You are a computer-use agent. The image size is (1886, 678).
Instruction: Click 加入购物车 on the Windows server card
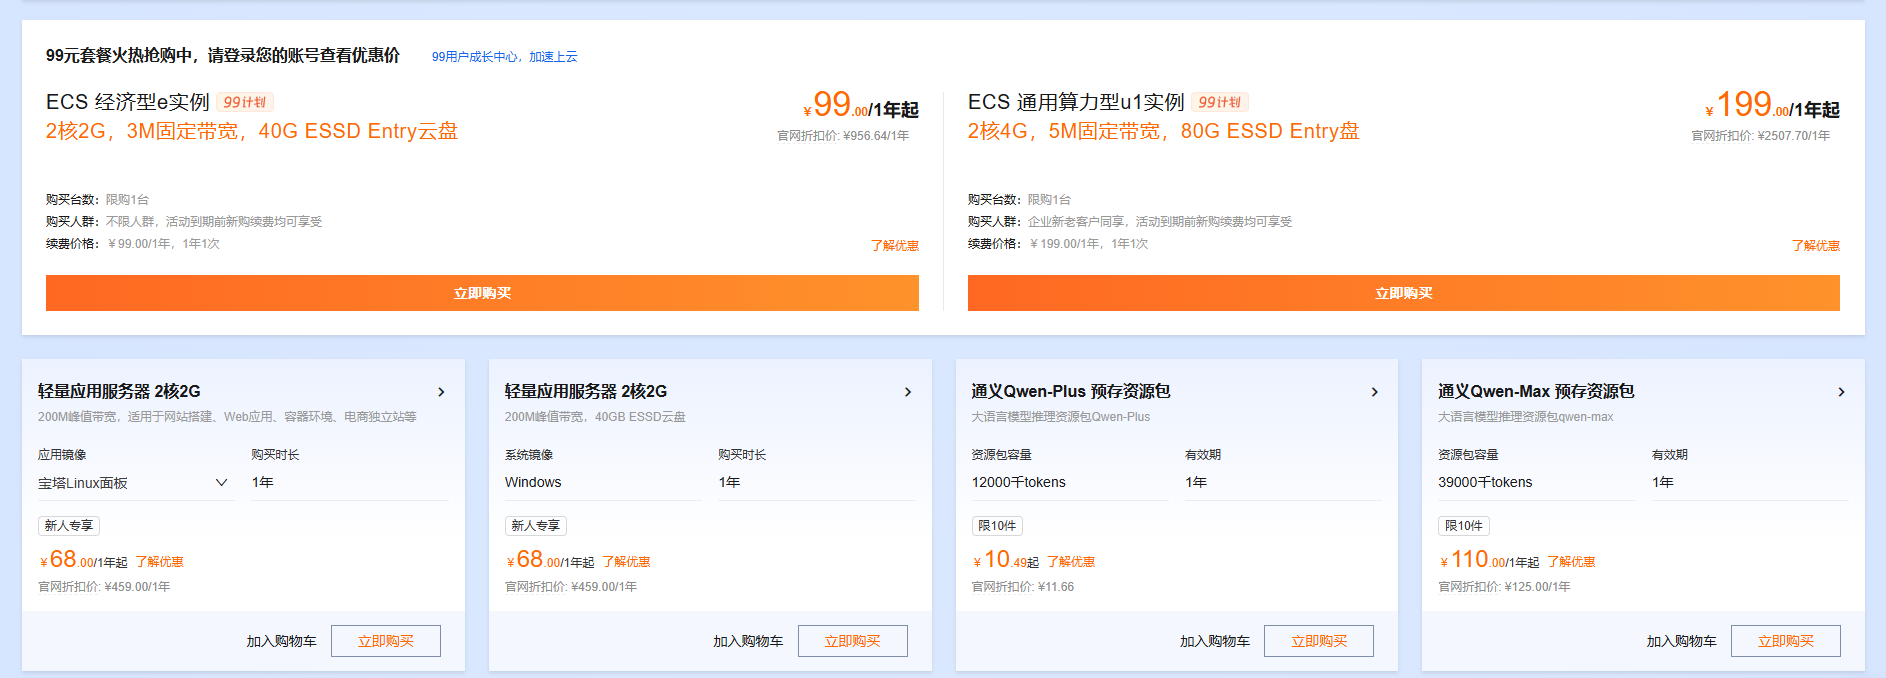748,642
